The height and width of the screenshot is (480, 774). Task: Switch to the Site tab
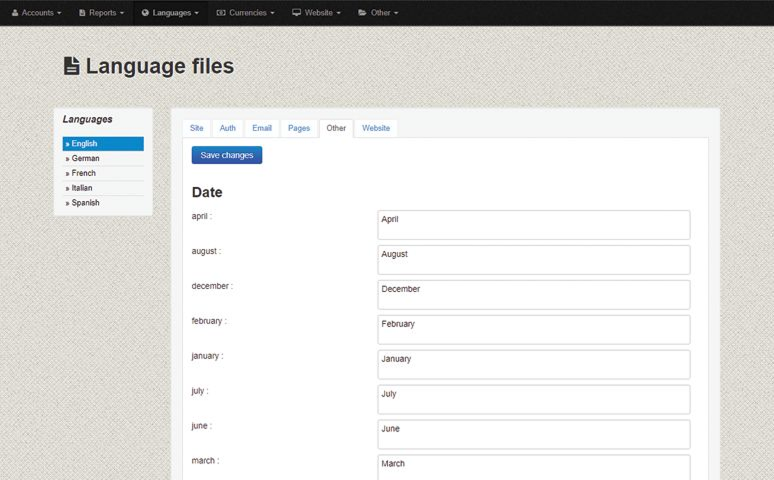(x=196, y=128)
